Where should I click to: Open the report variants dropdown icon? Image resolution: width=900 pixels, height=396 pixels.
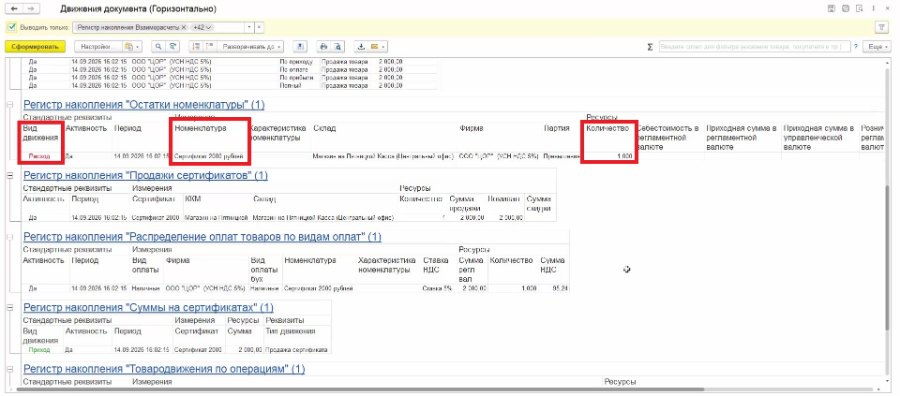point(133,46)
